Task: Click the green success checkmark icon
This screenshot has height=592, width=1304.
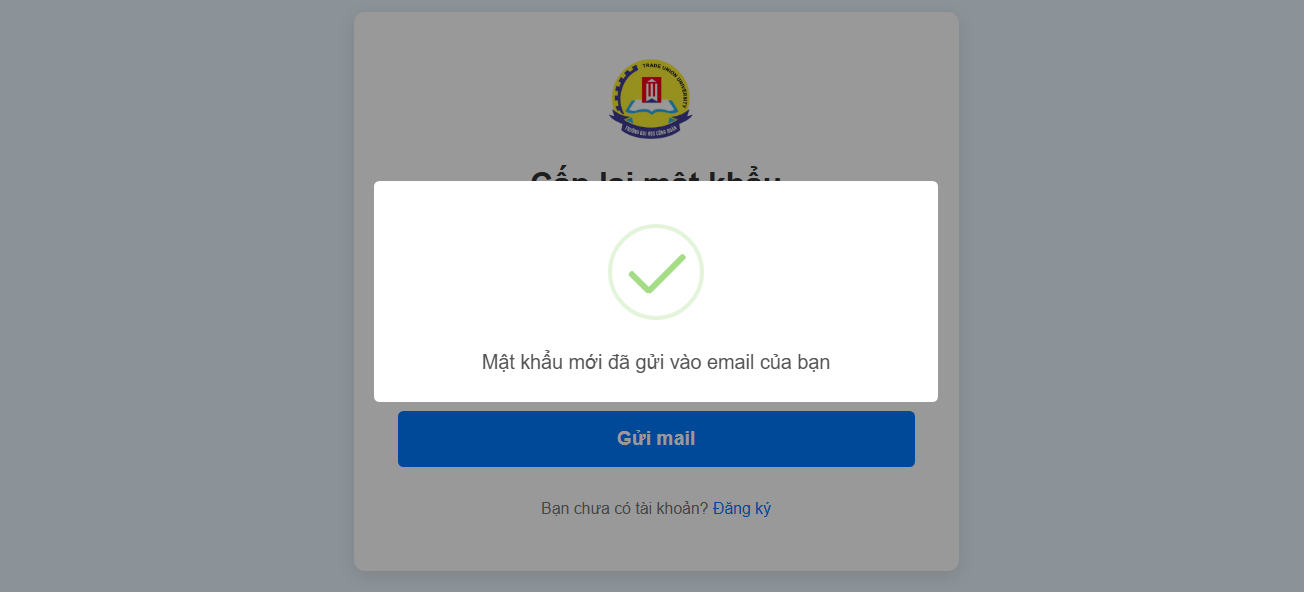Action: [x=656, y=273]
